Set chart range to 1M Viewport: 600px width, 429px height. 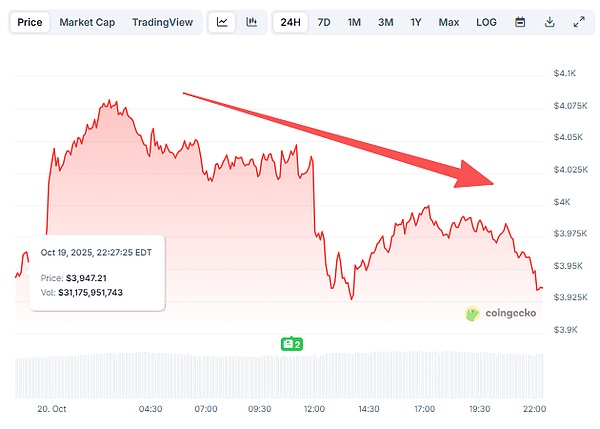tap(354, 21)
